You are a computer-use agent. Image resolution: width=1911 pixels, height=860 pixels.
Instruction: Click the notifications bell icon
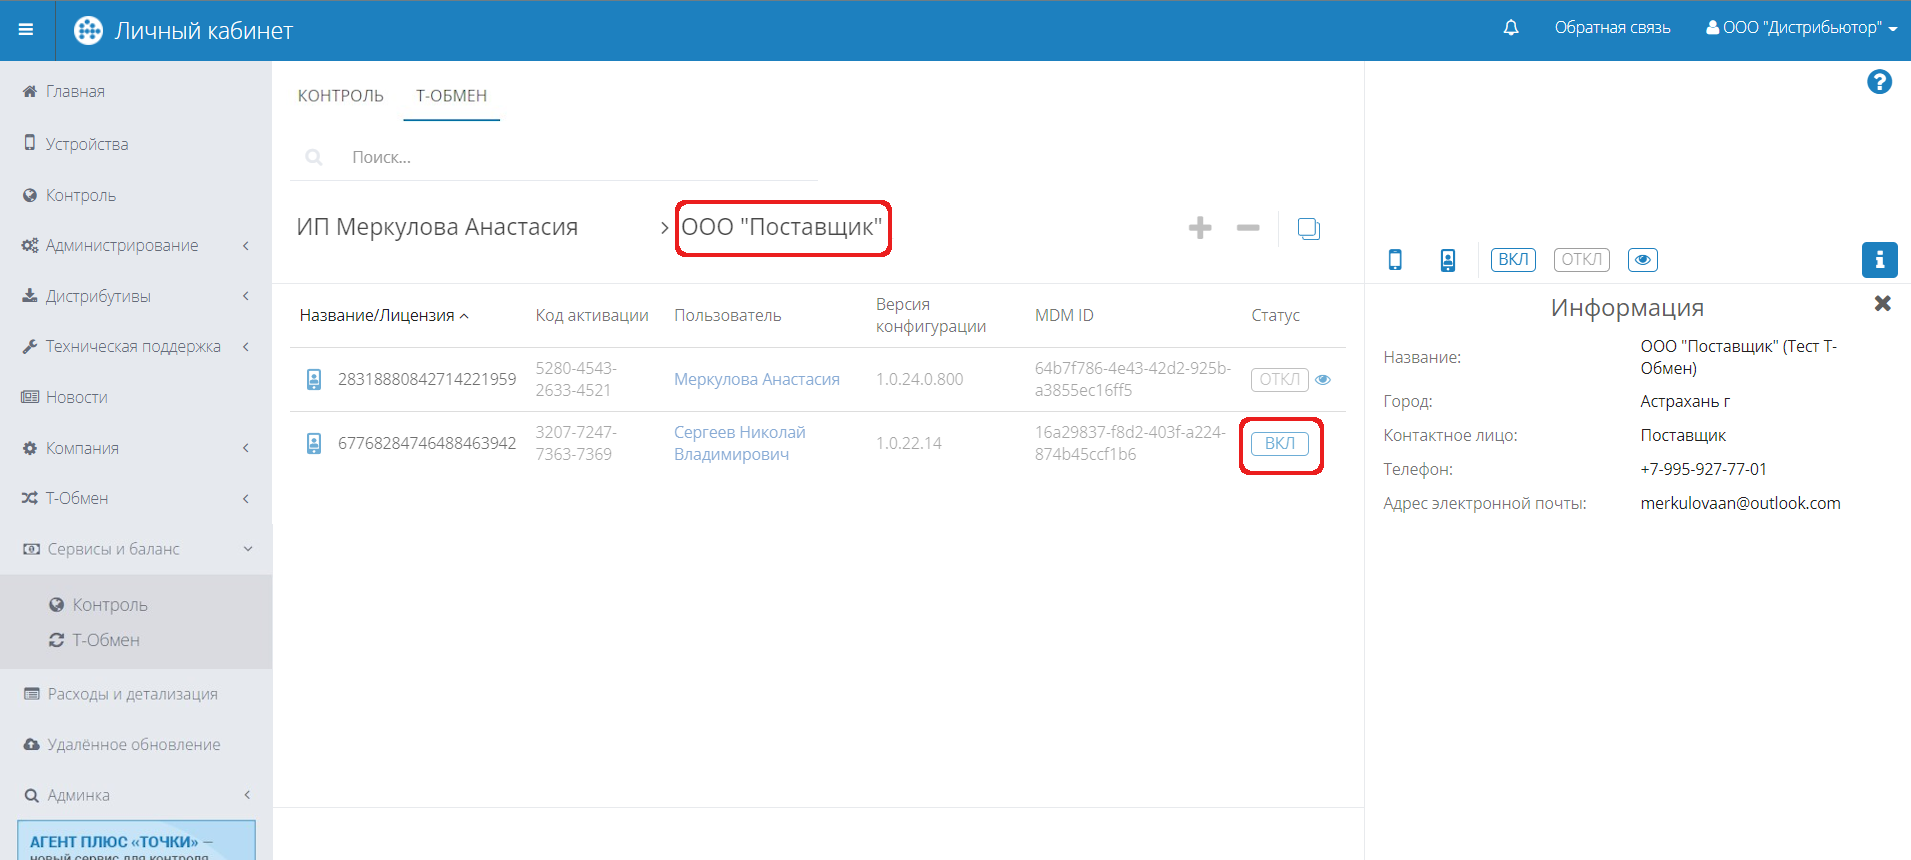1510,28
